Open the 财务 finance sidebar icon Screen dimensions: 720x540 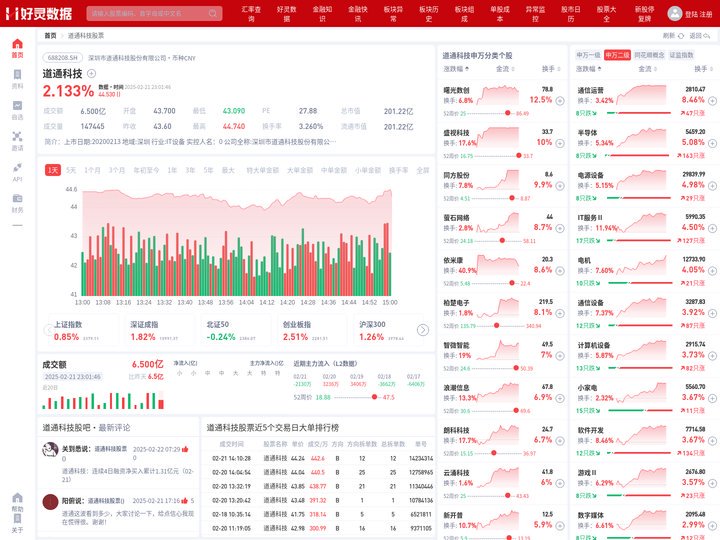17,198
